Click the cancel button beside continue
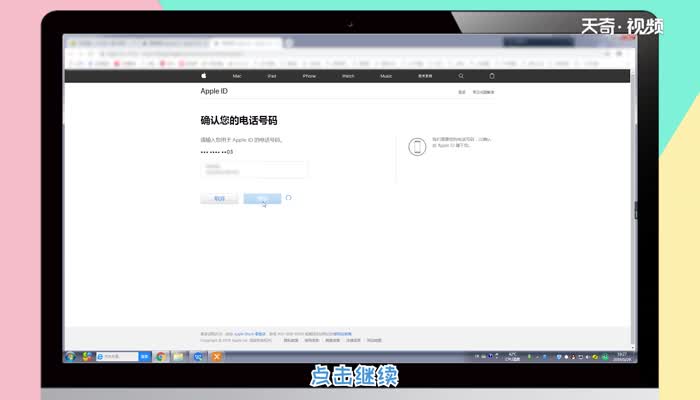Viewport: 700px width, 400px height. point(219,199)
